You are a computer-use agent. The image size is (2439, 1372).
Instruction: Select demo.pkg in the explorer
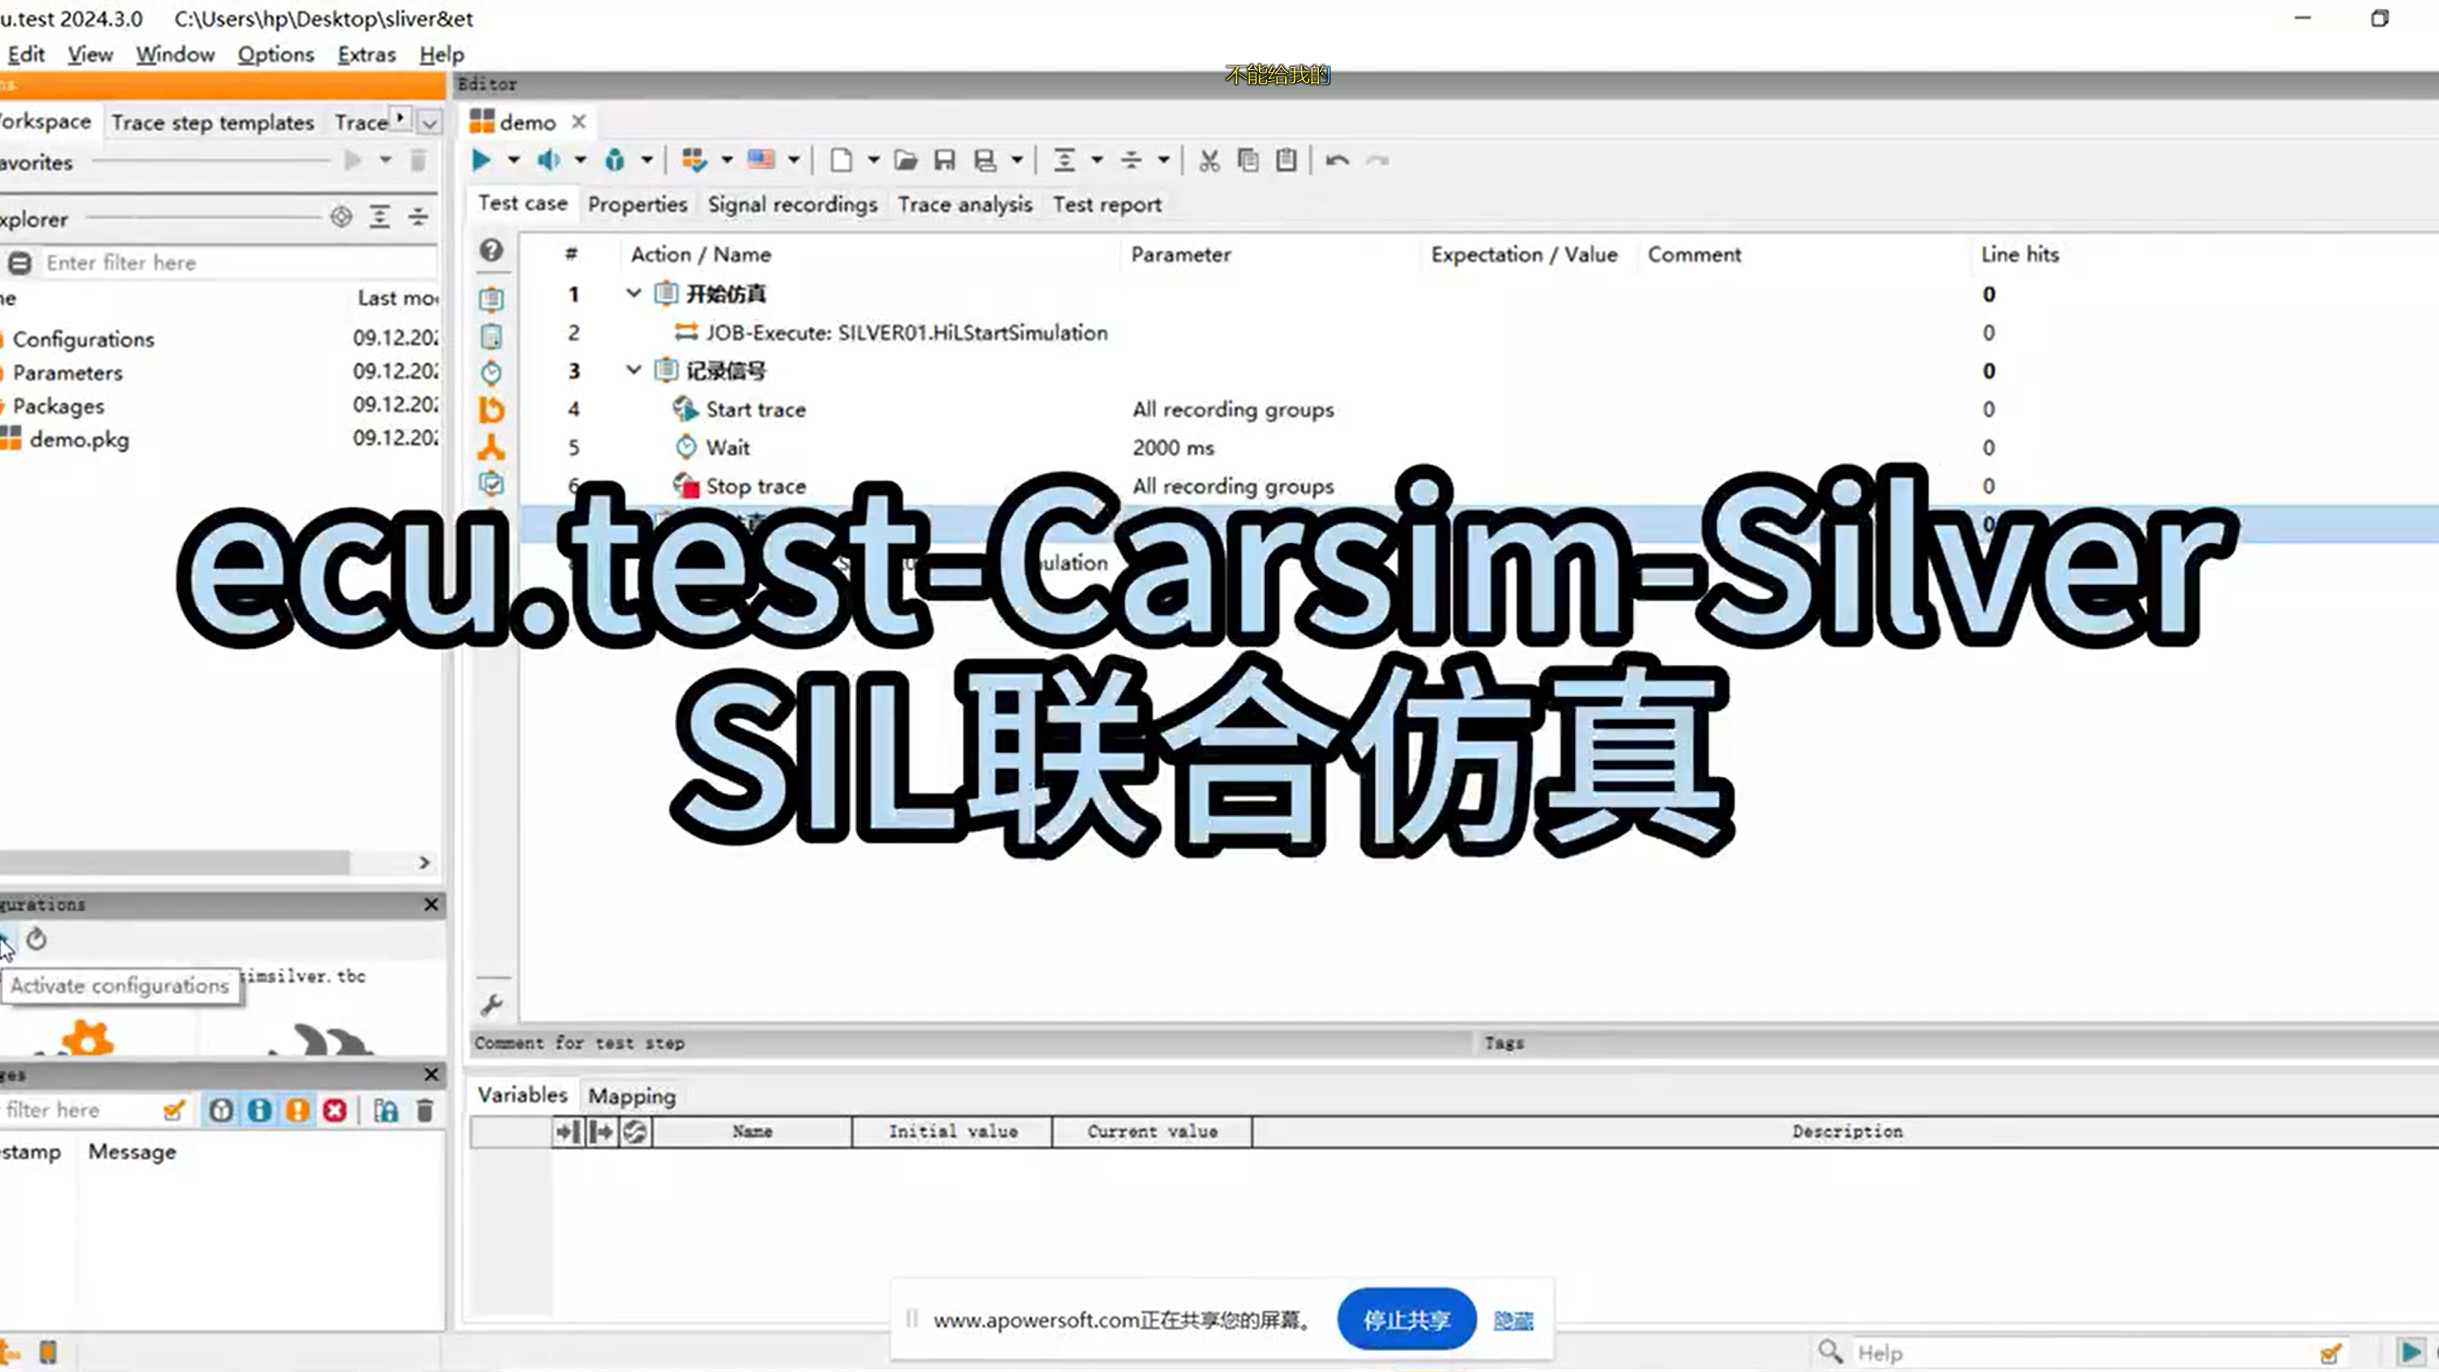click(79, 439)
